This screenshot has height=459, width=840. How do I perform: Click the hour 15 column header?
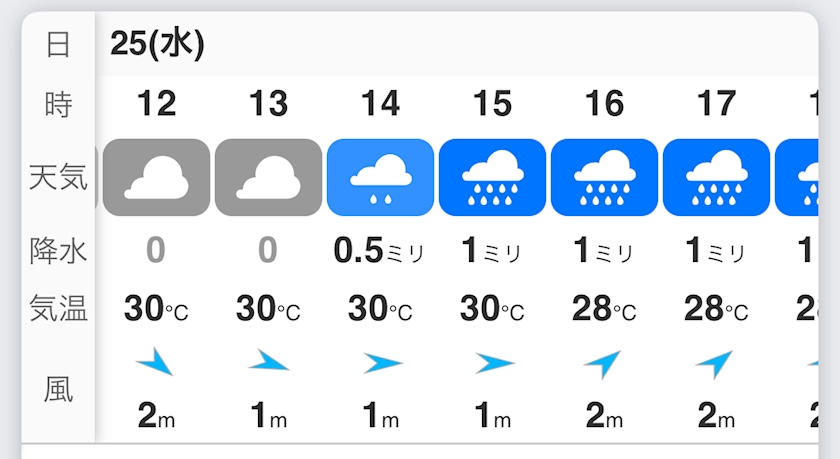click(492, 103)
